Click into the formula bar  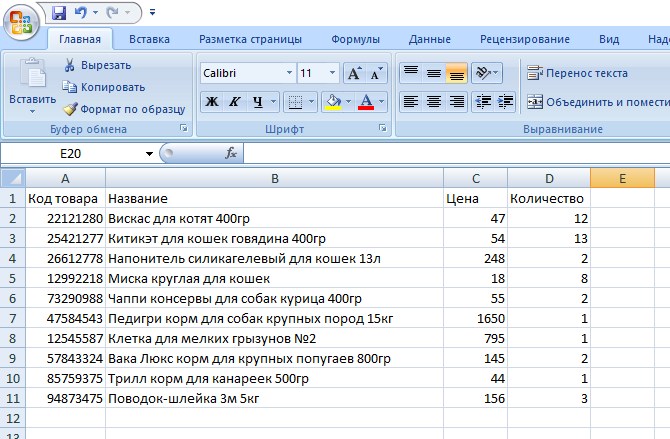point(456,153)
